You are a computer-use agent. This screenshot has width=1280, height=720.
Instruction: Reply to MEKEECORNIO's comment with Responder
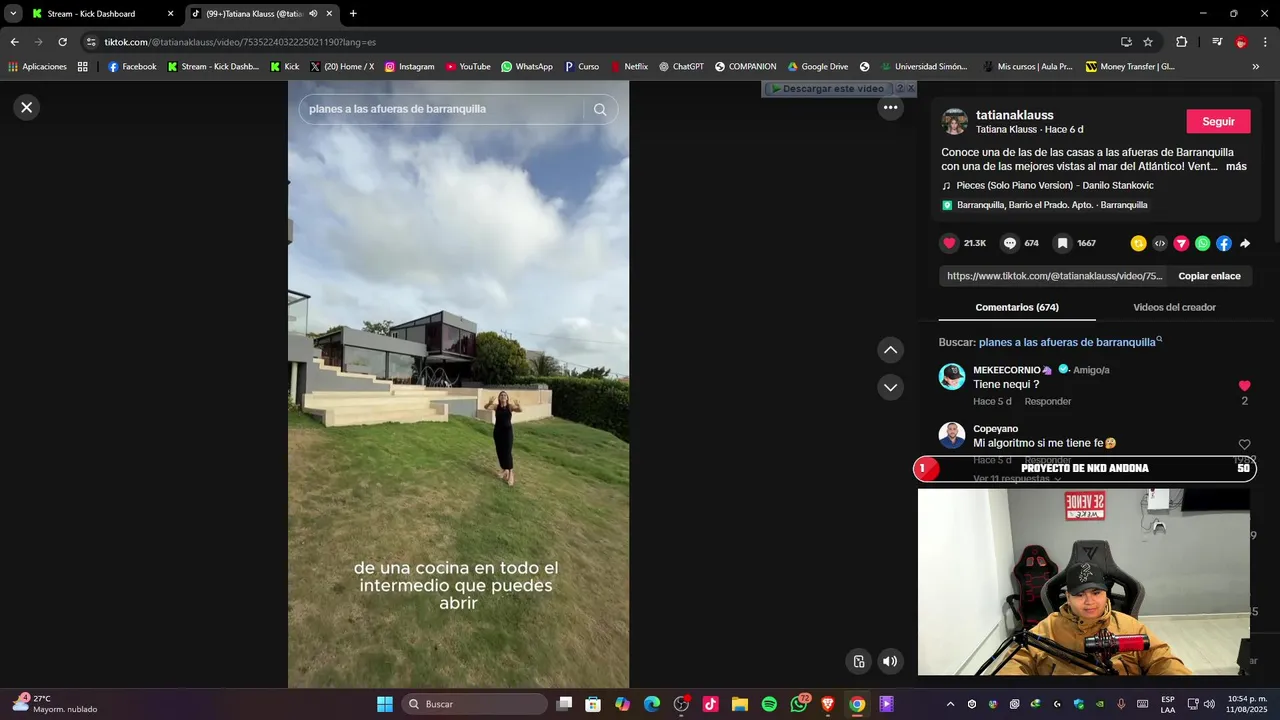(x=1047, y=401)
